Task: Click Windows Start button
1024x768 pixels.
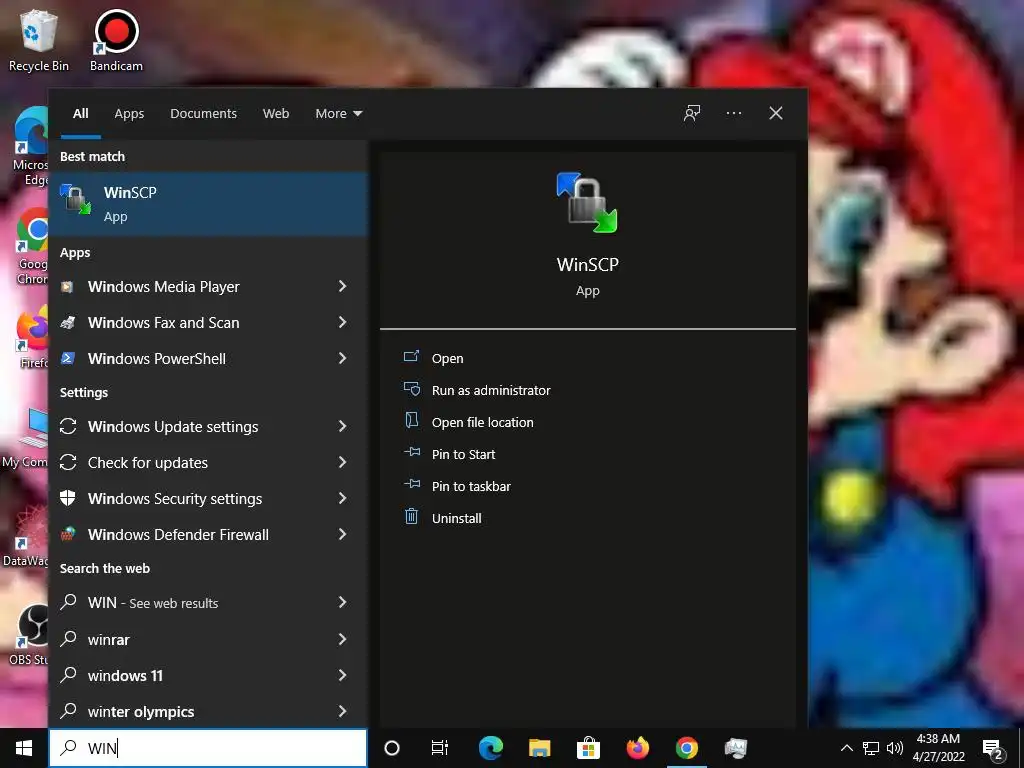Action: 24,748
